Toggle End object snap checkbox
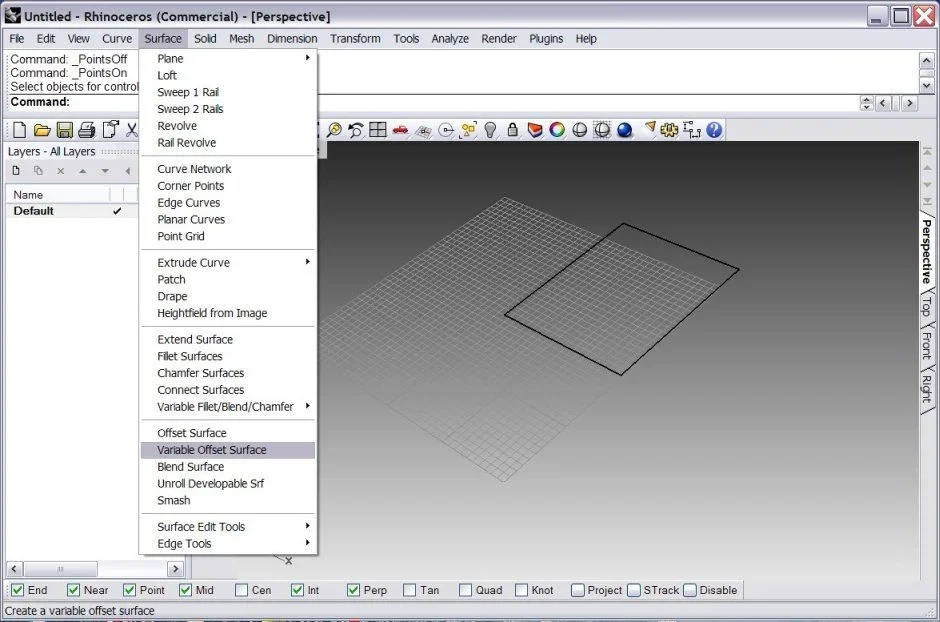The image size is (940, 622). pos(18,590)
